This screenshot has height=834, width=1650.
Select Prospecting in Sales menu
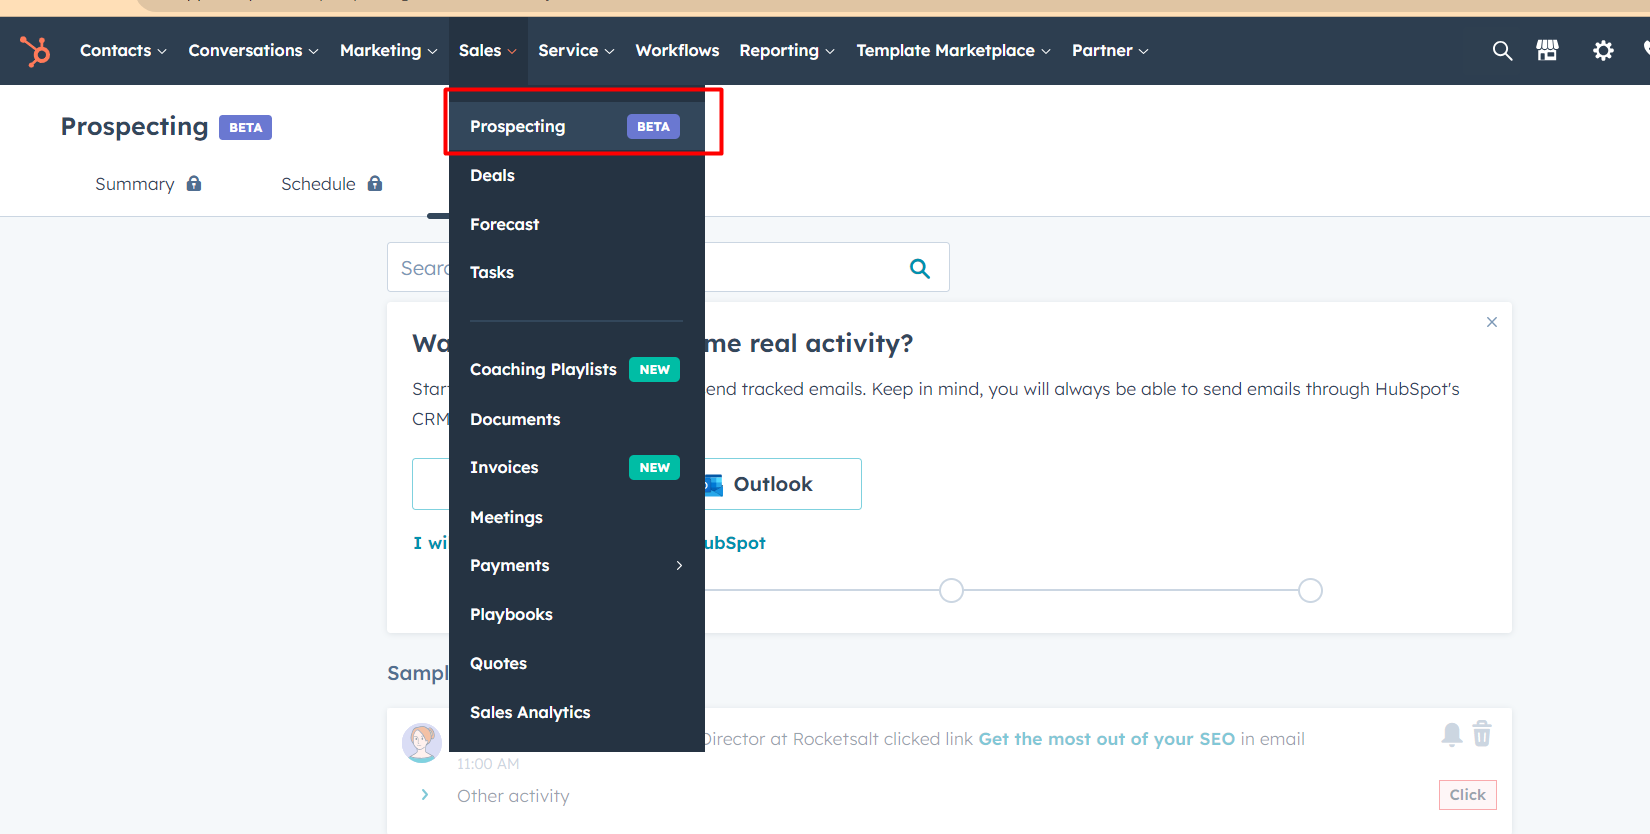coord(577,127)
